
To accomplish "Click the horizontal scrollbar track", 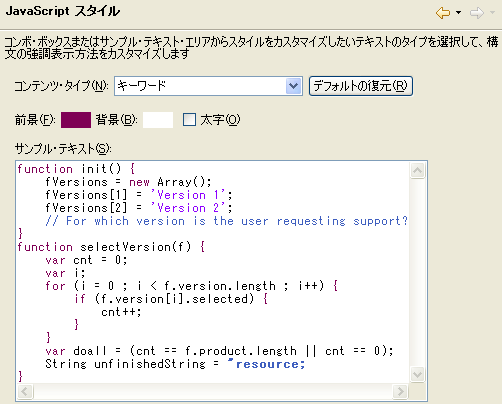I will (x=213, y=391).
